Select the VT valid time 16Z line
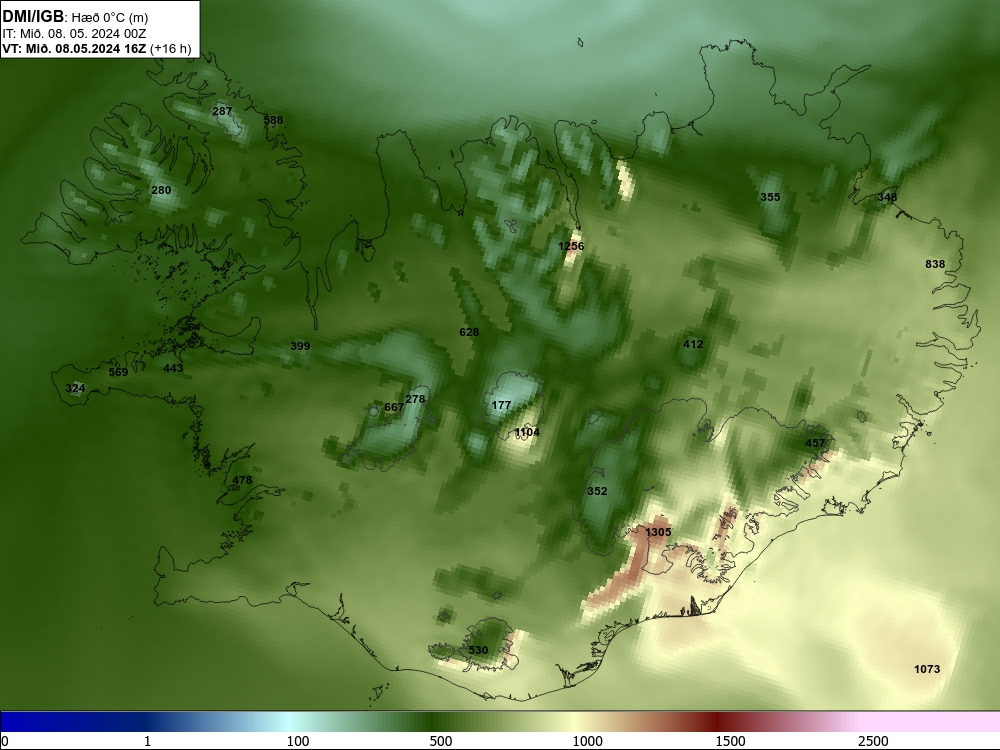Viewport: 1000px width, 750px height. [97, 48]
